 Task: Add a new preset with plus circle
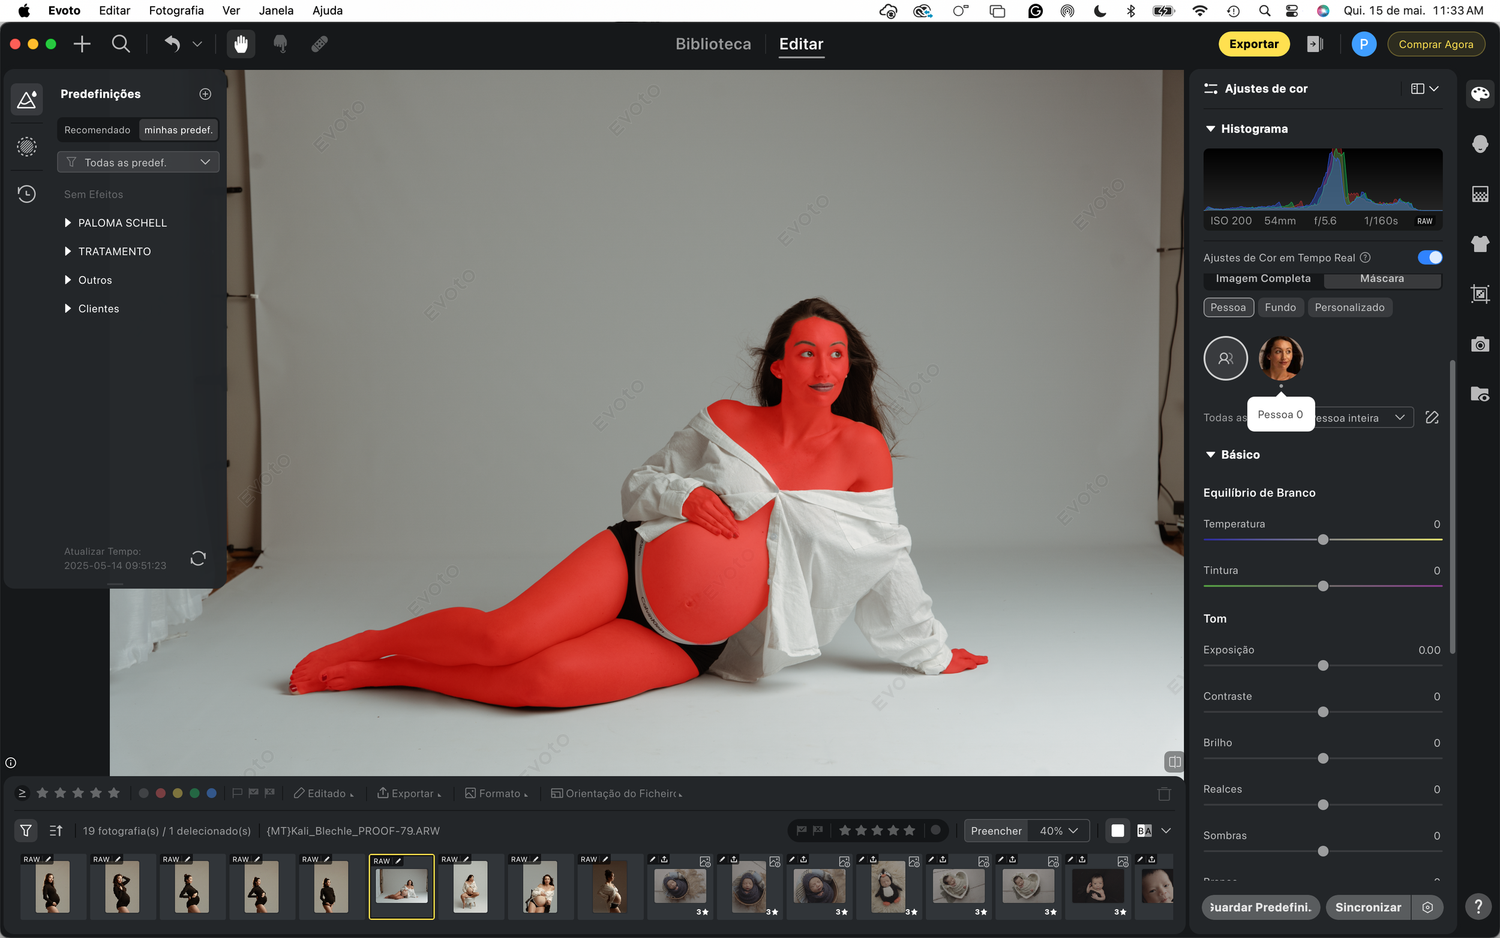(205, 94)
